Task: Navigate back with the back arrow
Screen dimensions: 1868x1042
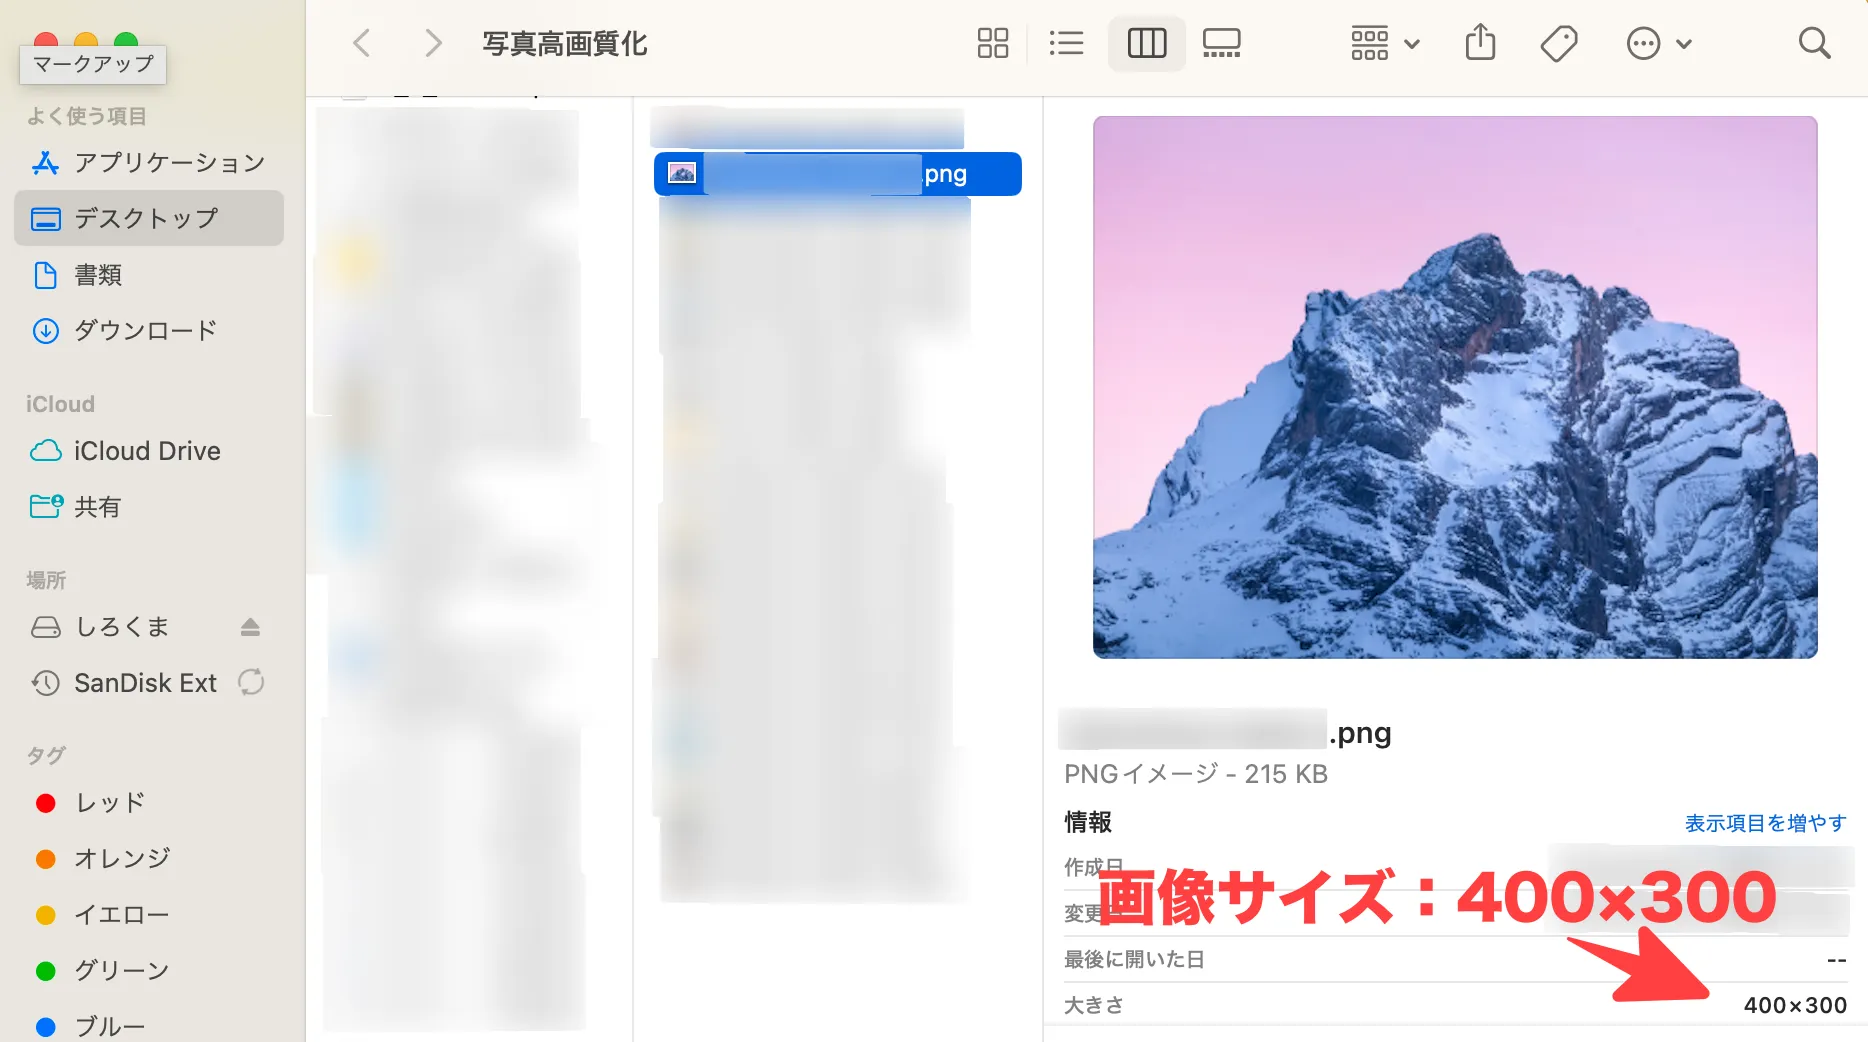Action: tap(362, 43)
